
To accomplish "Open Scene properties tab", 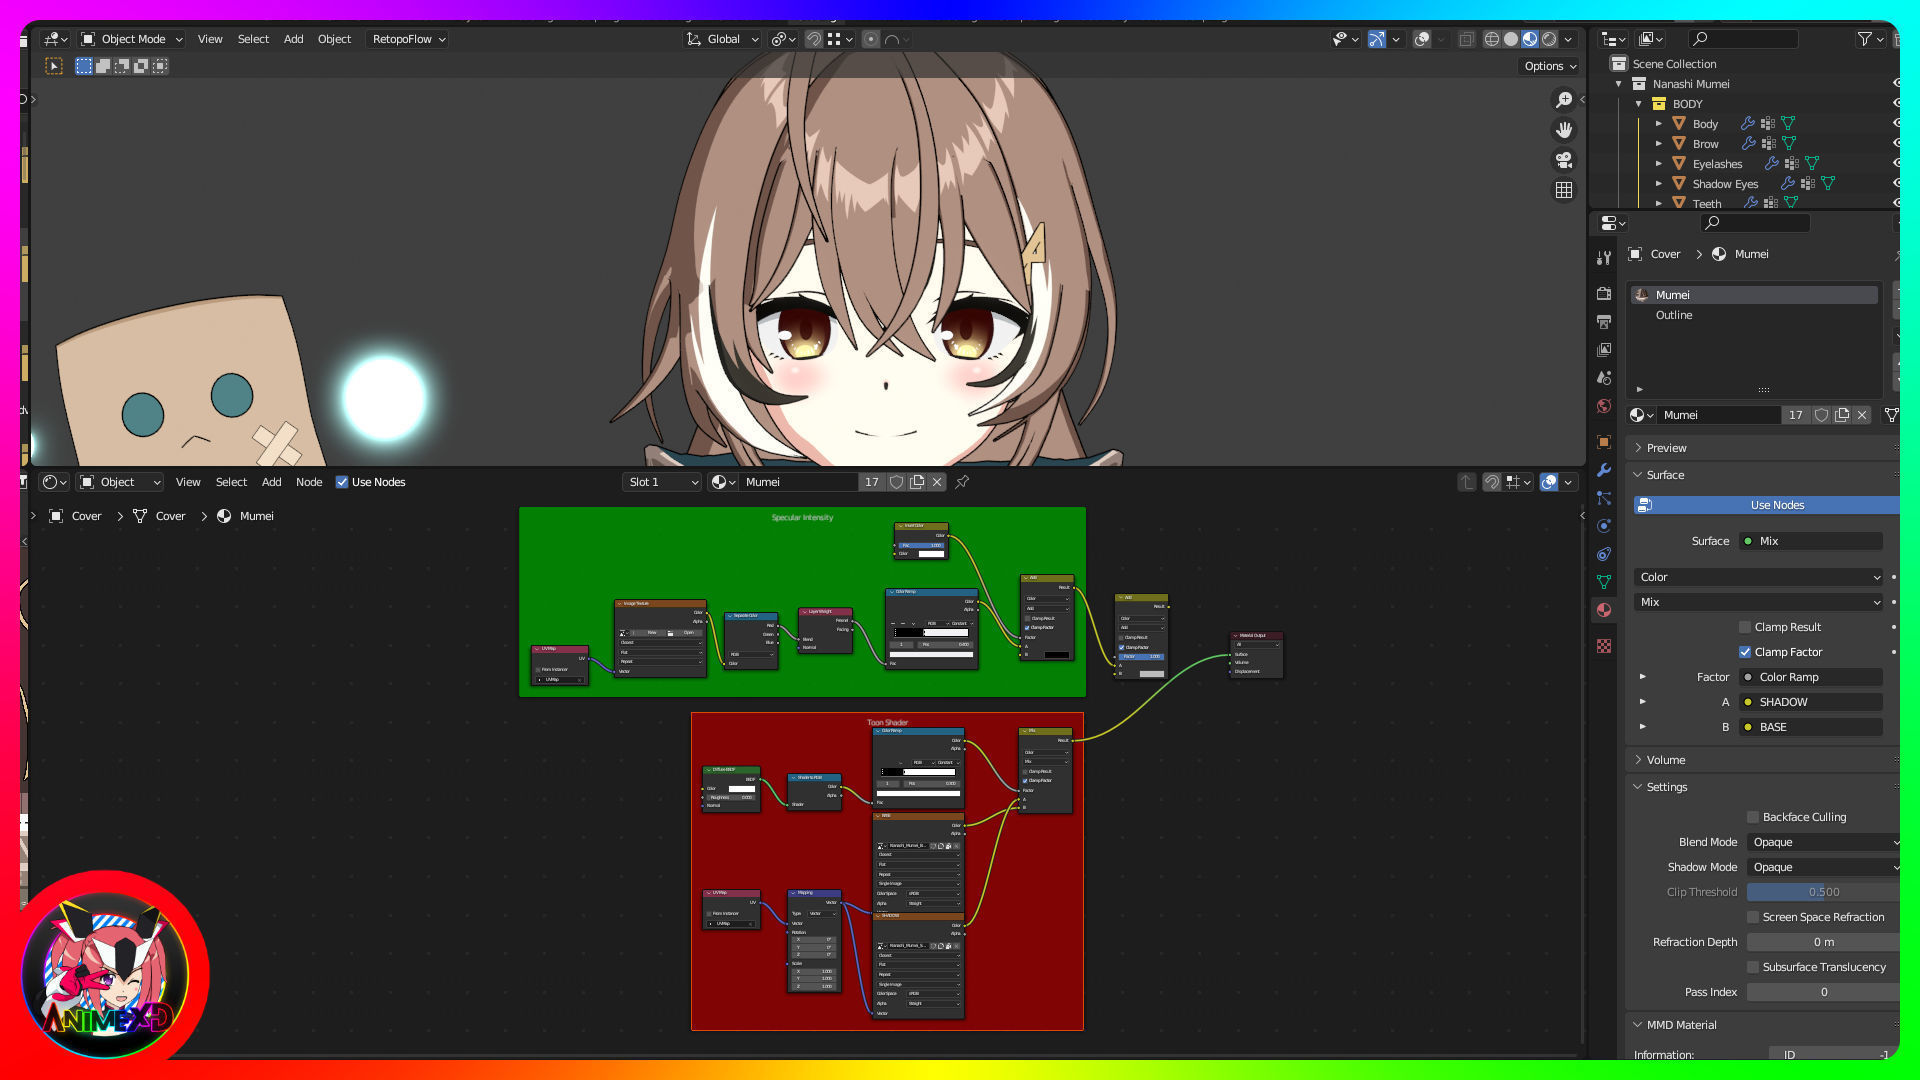I will 1604,377.
